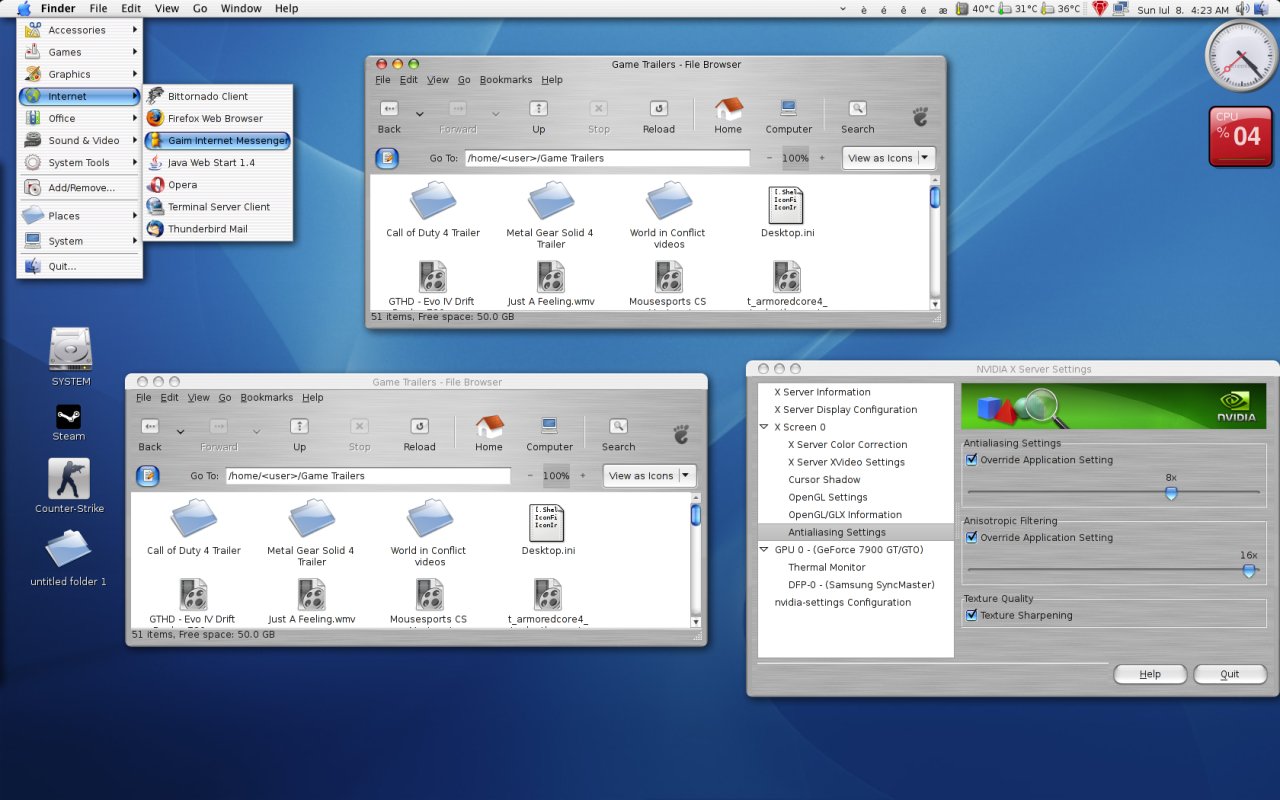1280x800 pixels.
Task: Open the Graphics menu category
Action: (80, 74)
